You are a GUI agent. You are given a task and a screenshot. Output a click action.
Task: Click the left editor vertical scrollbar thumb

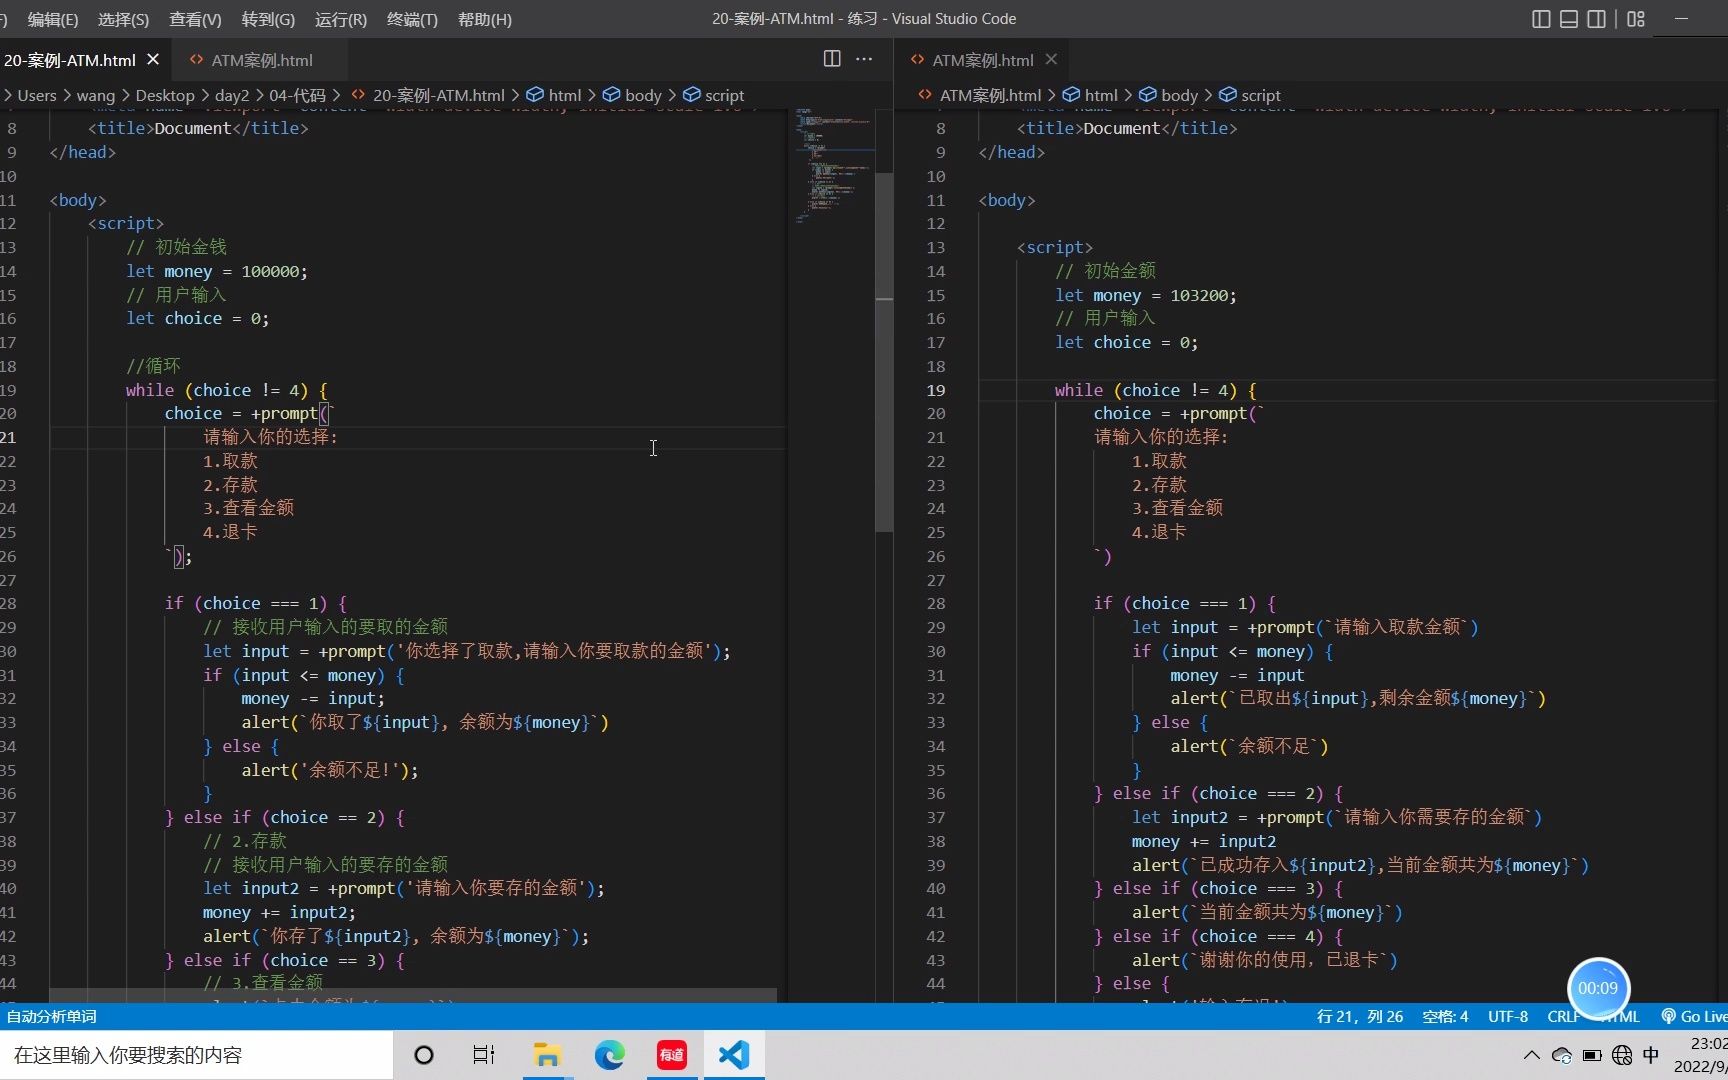(x=884, y=350)
